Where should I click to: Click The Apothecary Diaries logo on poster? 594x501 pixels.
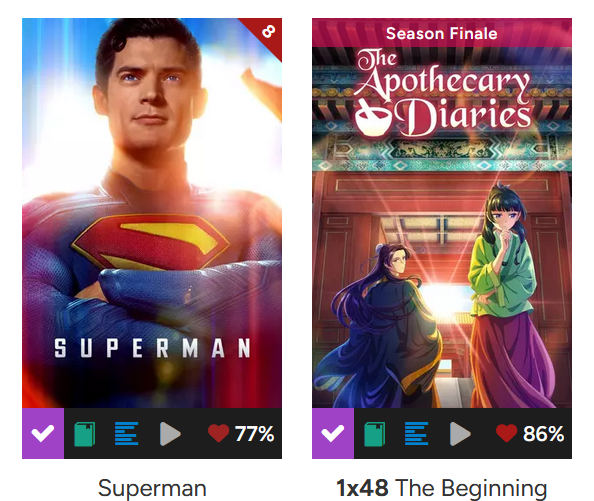442,93
